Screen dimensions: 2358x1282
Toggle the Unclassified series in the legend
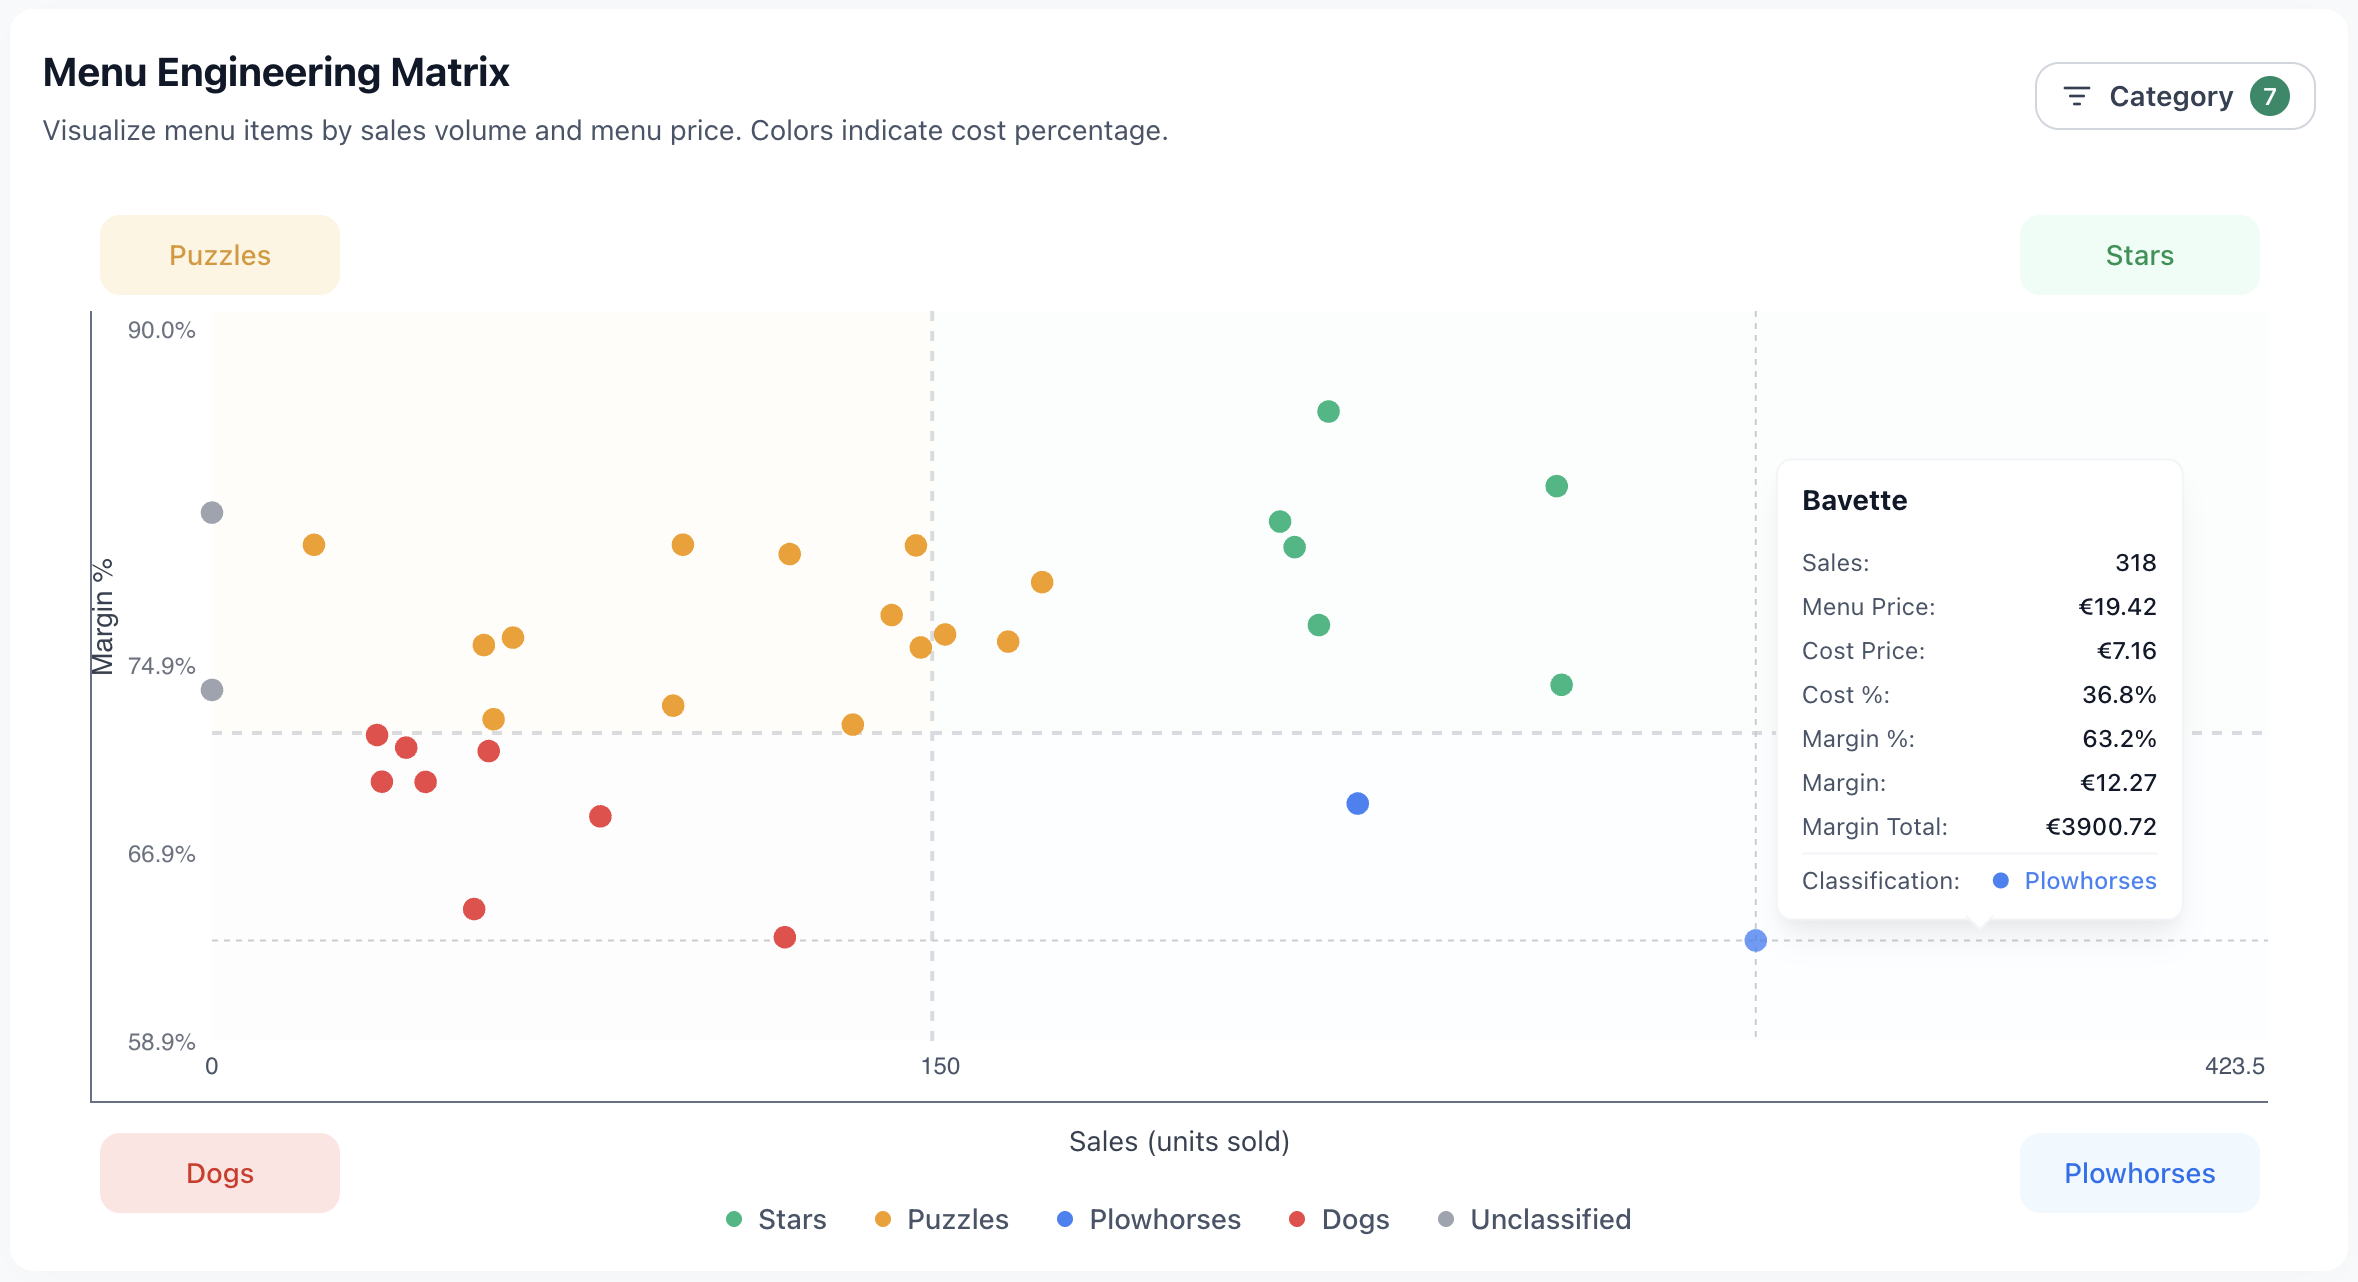click(x=1534, y=1219)
